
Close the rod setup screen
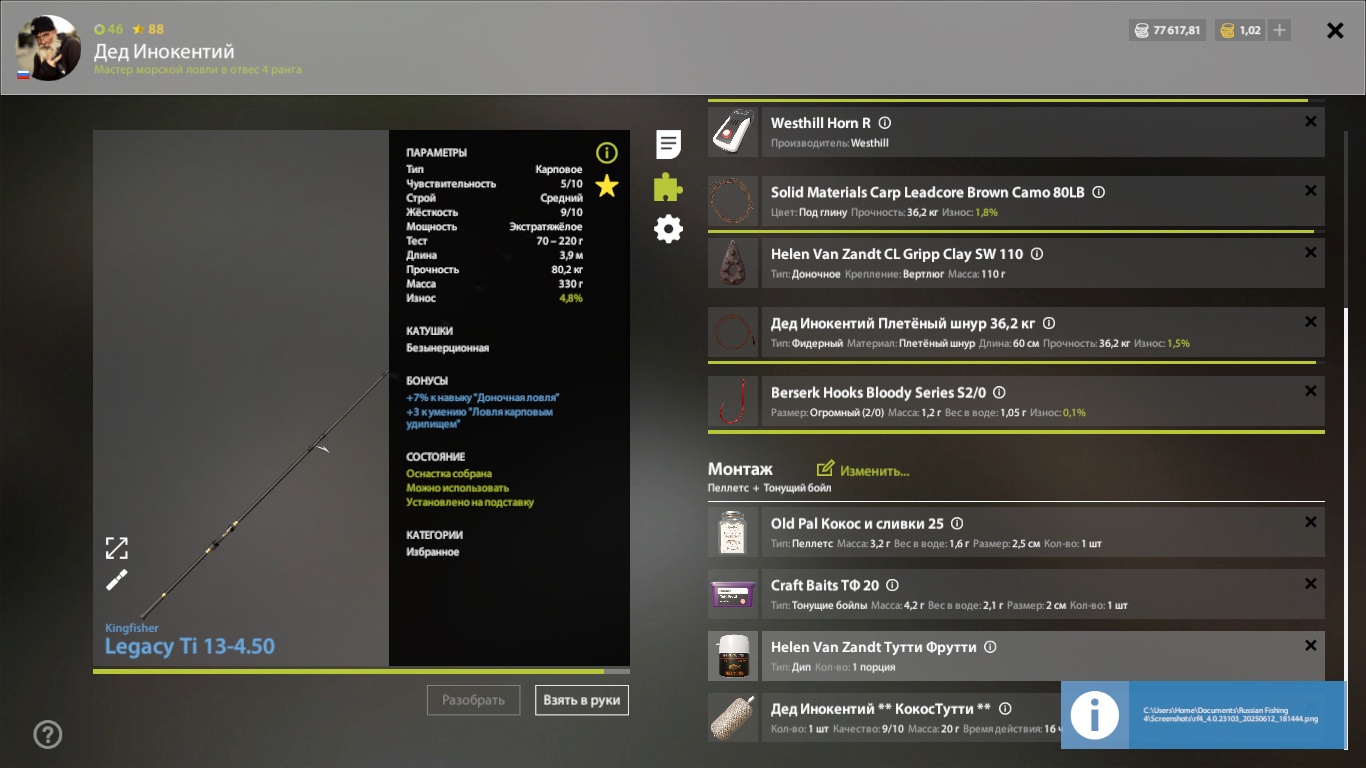tap(1335, 30)
